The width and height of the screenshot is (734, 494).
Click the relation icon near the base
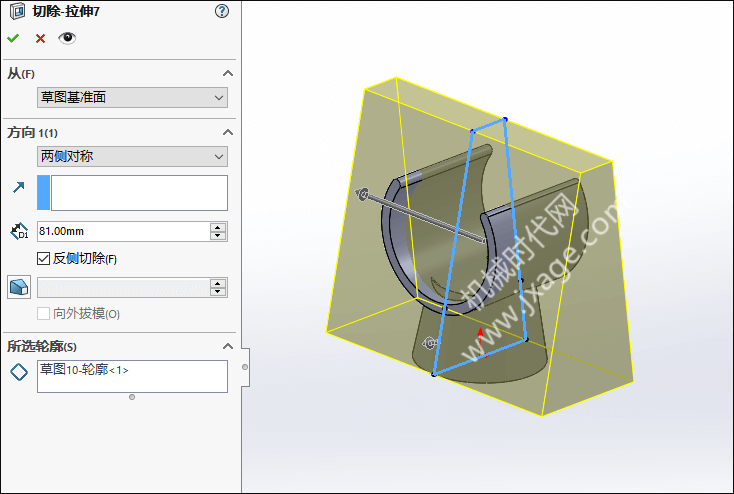[x=429, y=344]
